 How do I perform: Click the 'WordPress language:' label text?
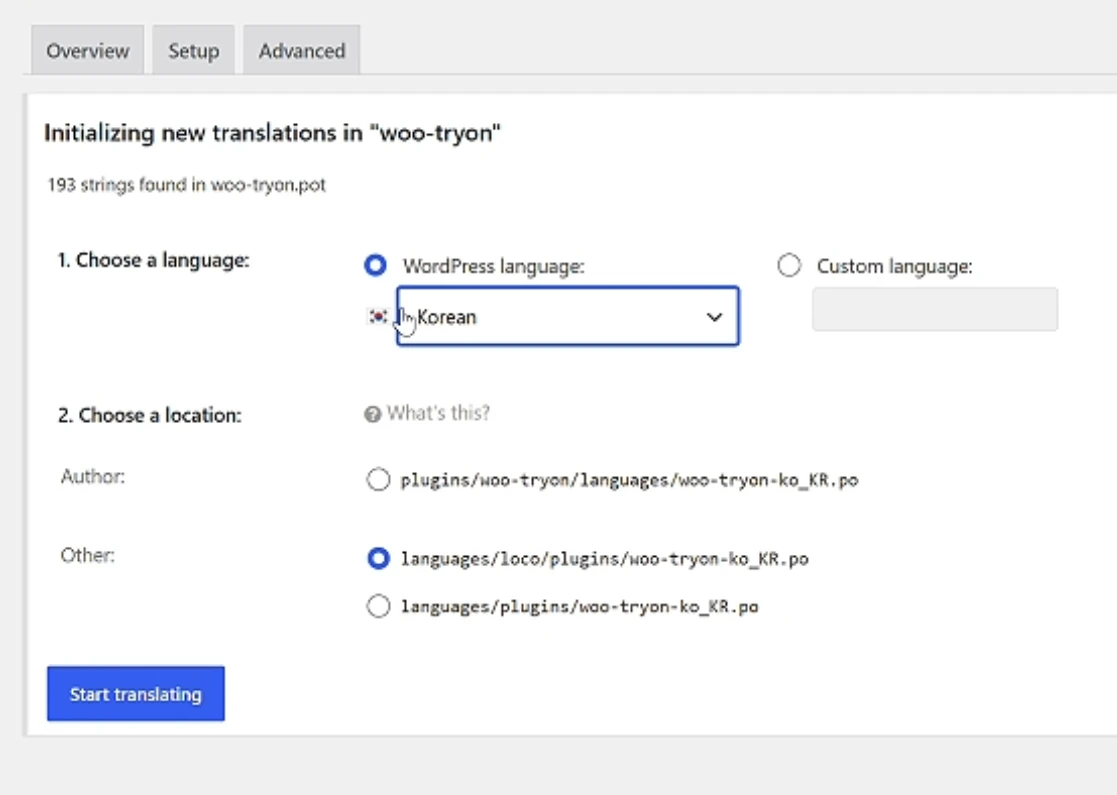tap(494, 266)
